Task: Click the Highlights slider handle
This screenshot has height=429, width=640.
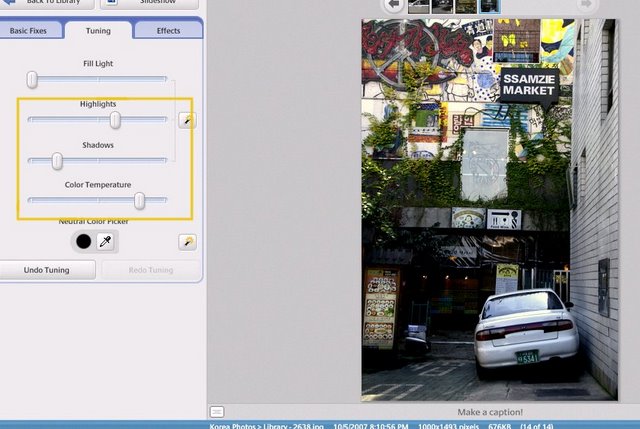Action: click(115, 120)
